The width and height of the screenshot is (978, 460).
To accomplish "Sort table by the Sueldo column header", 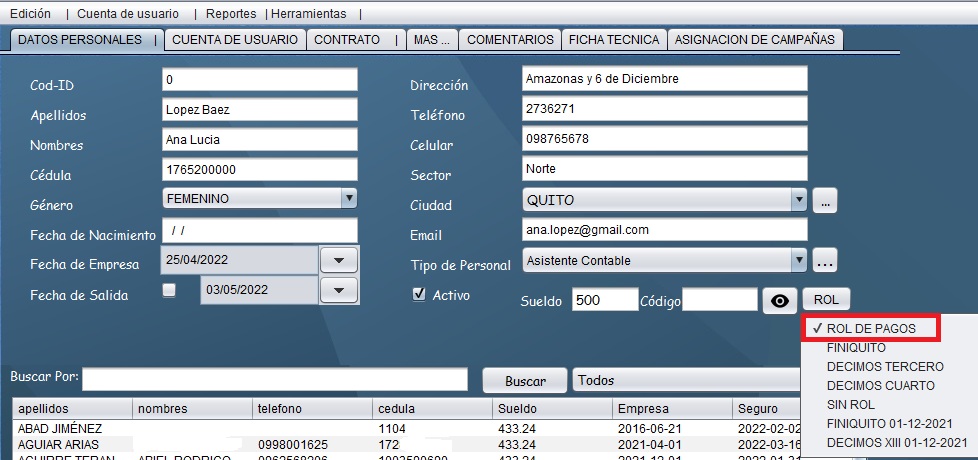I will pyautogui.click(x=552, y=408).
